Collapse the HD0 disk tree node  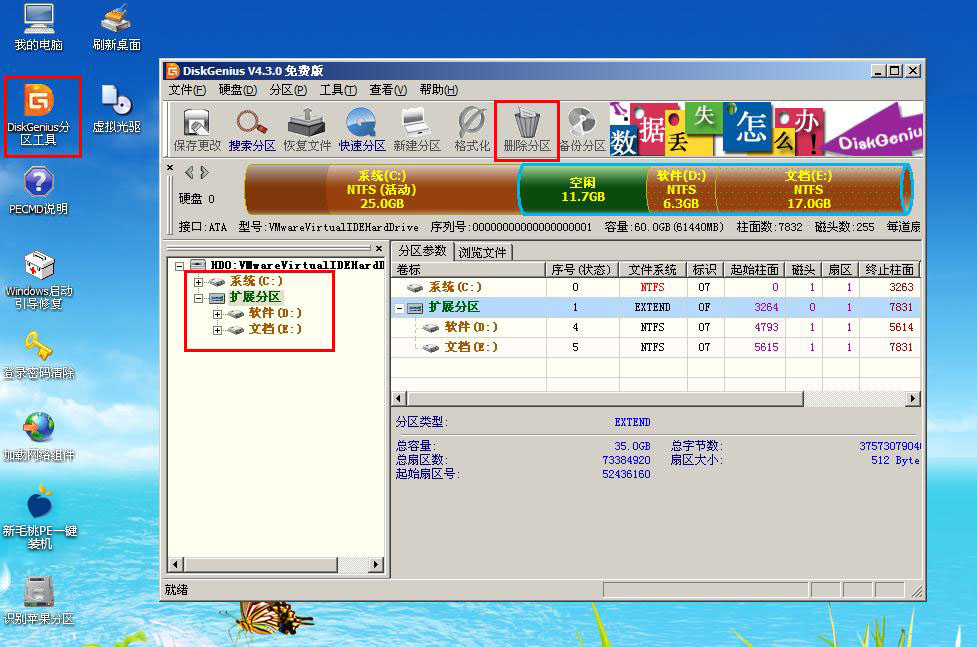pyautogui.click(x=179, y=266)
